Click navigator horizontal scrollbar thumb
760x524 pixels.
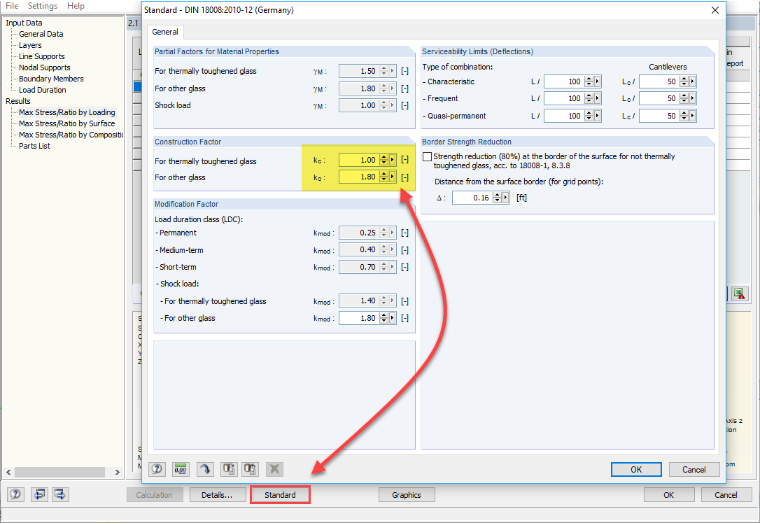(60, 472)
